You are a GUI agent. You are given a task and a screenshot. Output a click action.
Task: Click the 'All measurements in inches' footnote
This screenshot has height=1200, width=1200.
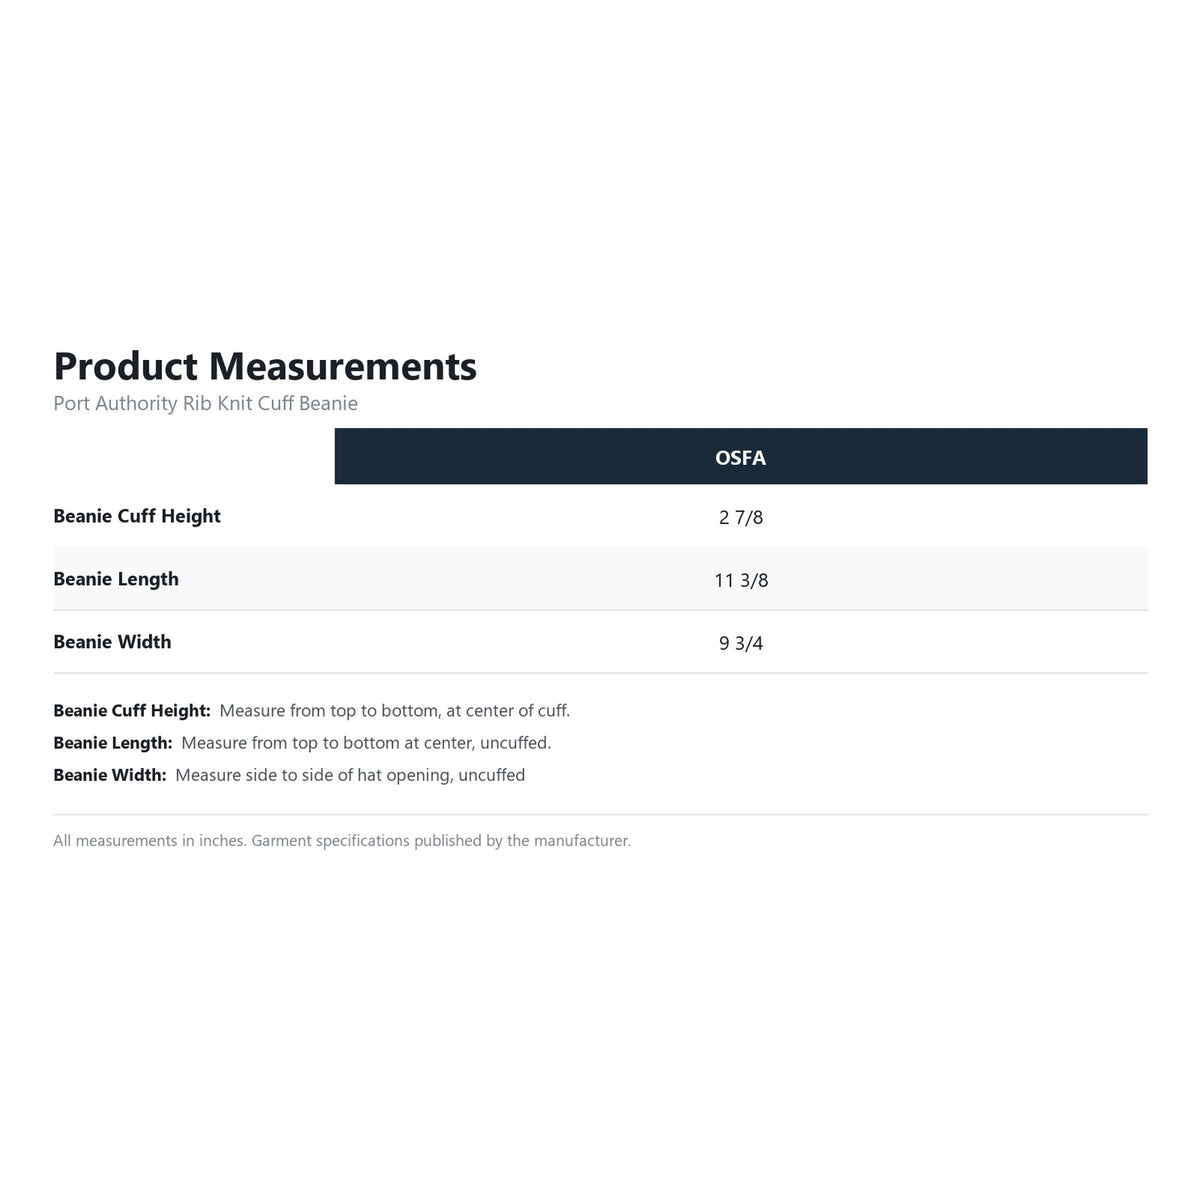pyautogui.click(x=150, y=841)
